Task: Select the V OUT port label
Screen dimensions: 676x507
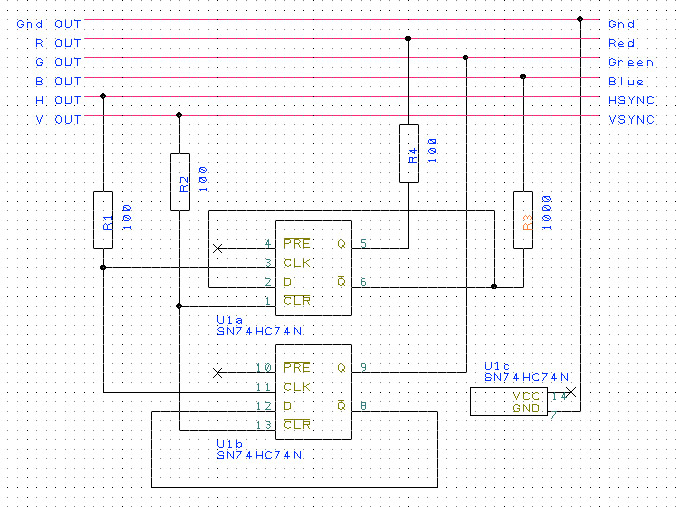Action: [x=58, y=120]
